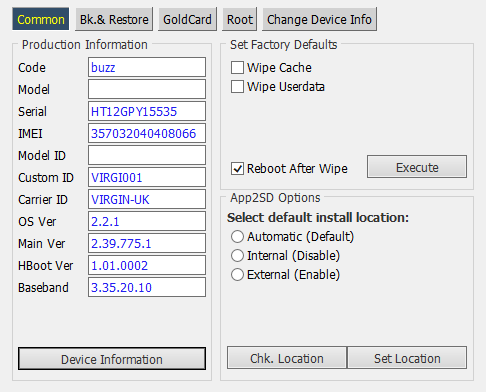Click the IMEI number field
Viewport: 486px width, 392px height.
tap(147, 133)
